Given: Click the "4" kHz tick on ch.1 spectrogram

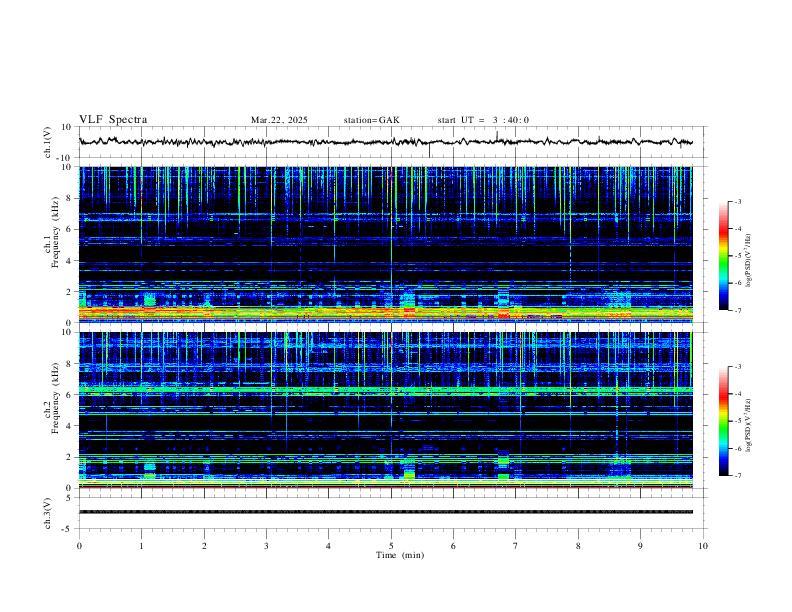Looking at the screenshot, I should (70, 261).
